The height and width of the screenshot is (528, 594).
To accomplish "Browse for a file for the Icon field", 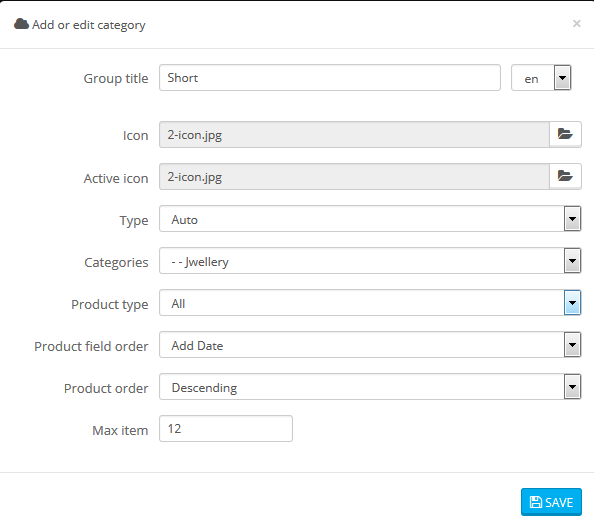I will 565,134.
